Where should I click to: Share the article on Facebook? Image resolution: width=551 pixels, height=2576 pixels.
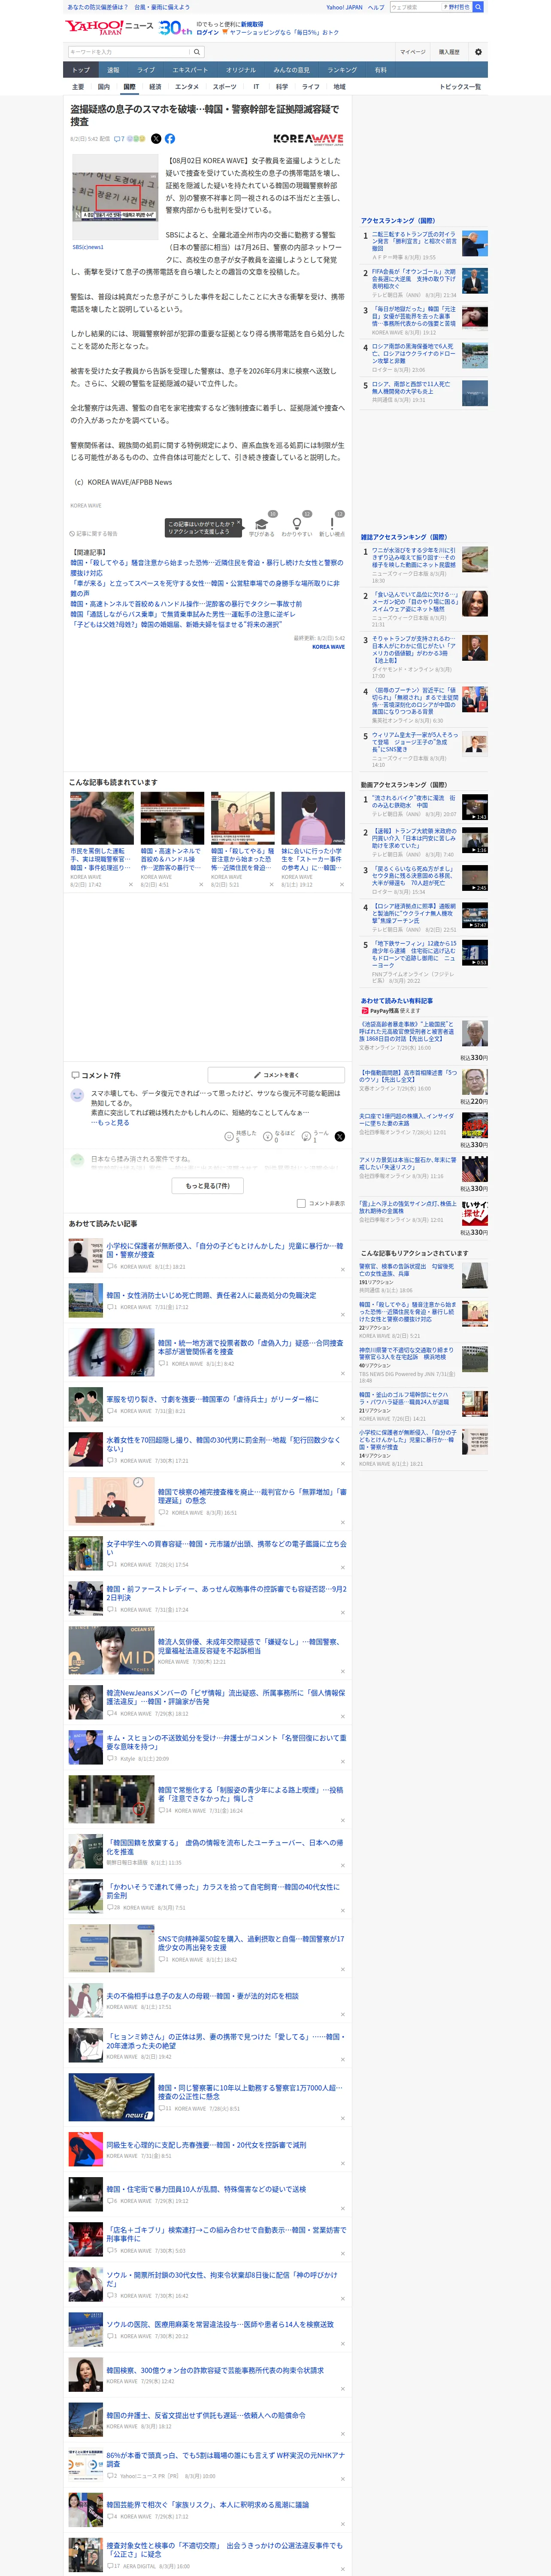coord(170,139)
